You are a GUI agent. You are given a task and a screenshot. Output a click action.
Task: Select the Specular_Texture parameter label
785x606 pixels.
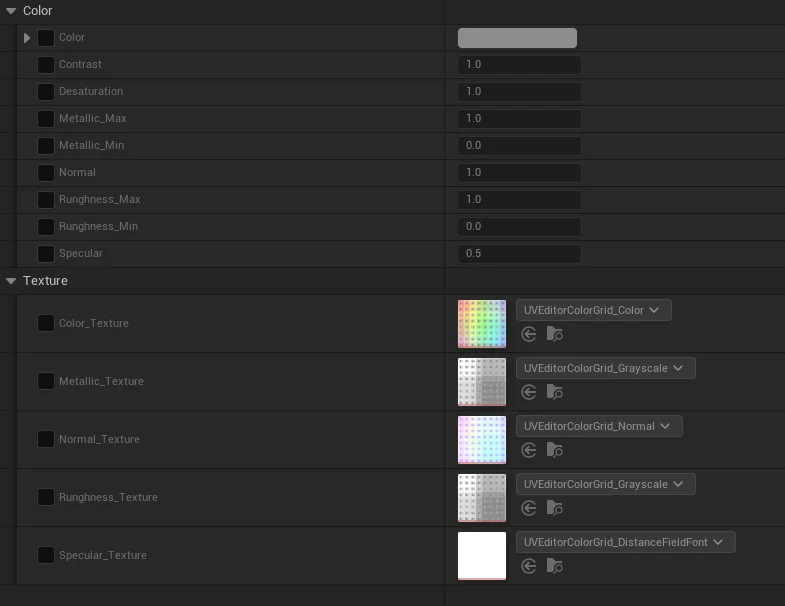click(x=103, y=555)
